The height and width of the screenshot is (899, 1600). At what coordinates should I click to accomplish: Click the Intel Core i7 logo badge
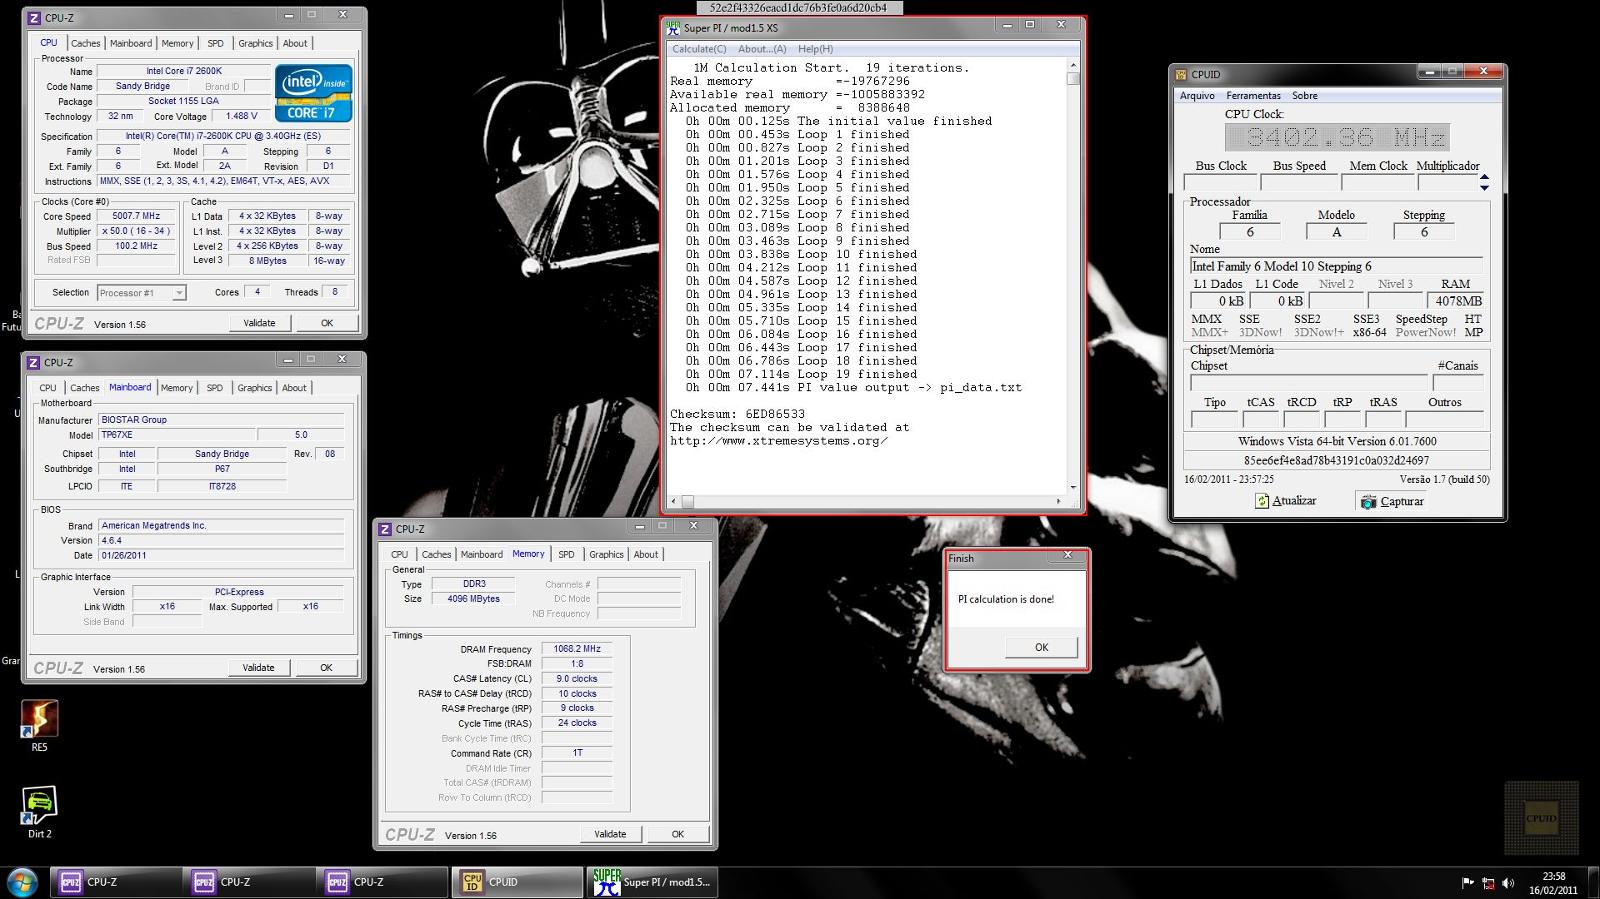pyautogui.click(x=313, y=95)
